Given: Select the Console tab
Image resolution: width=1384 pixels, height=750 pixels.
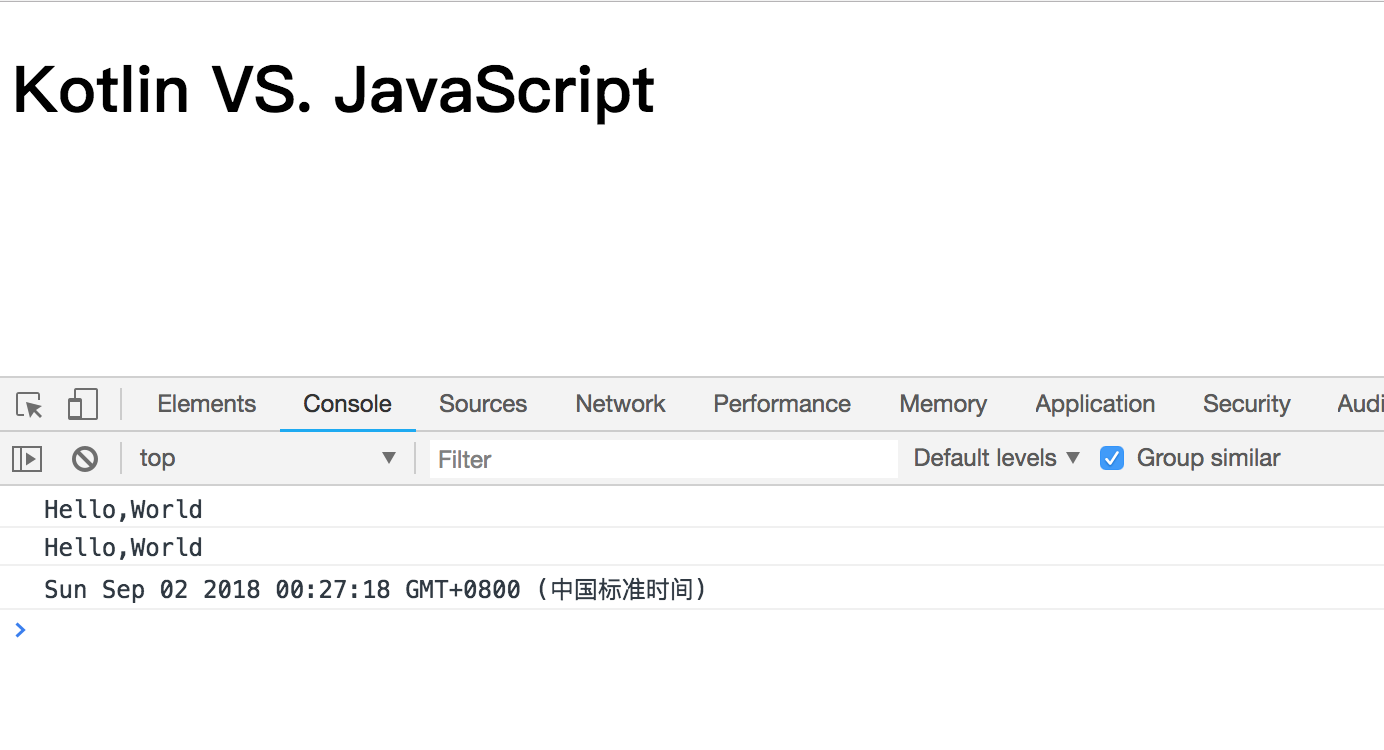Looking at the screenshot, I should 347,404.
